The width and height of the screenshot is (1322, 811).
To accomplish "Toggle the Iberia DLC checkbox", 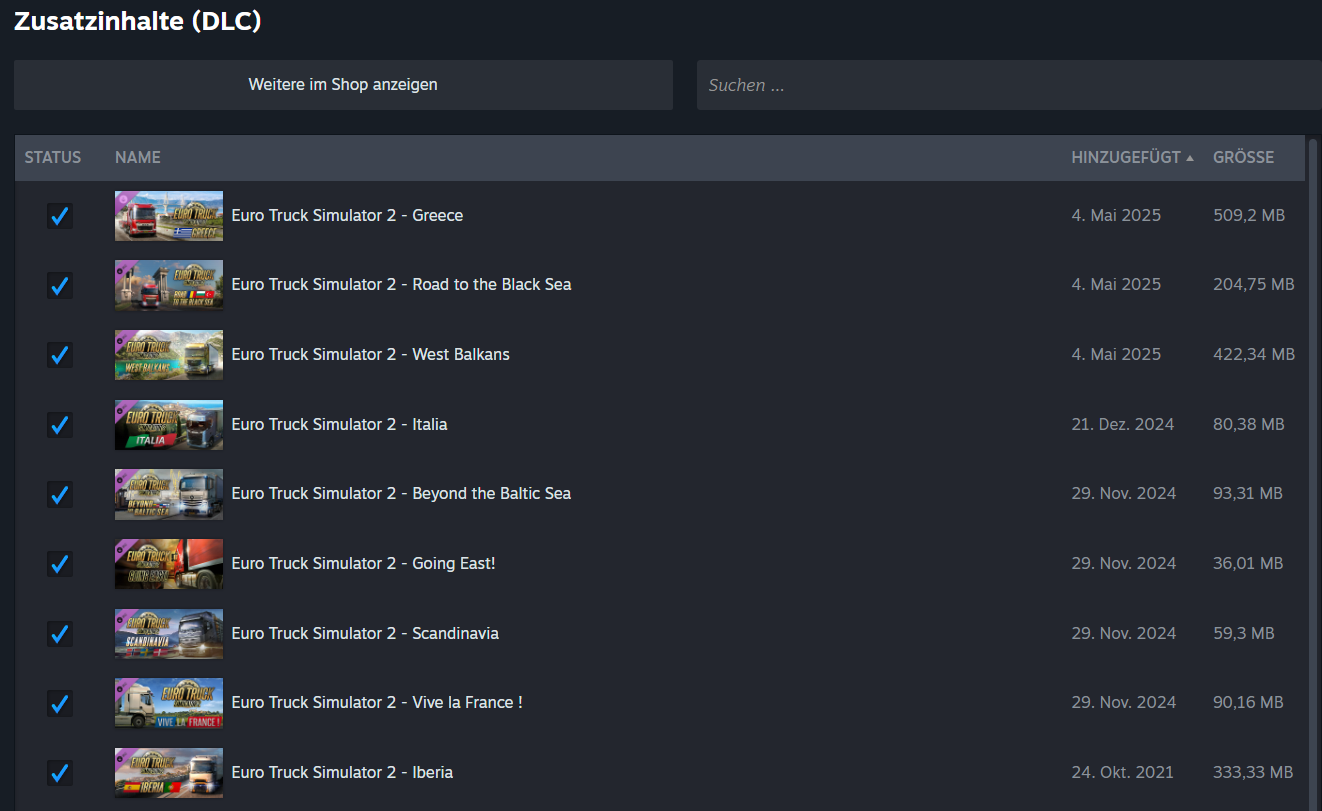I will click(60, 773).
